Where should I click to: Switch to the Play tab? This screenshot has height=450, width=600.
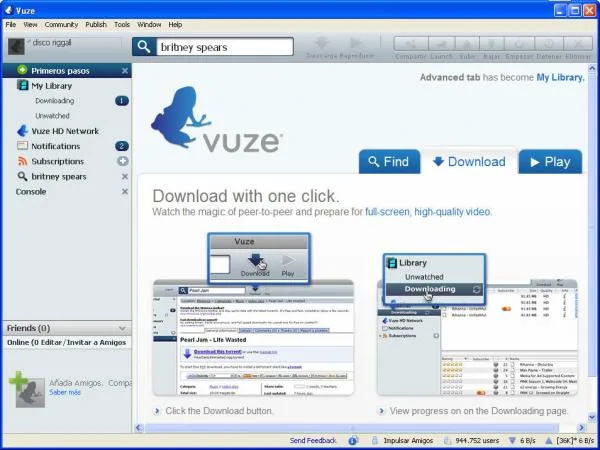point(550,162)
